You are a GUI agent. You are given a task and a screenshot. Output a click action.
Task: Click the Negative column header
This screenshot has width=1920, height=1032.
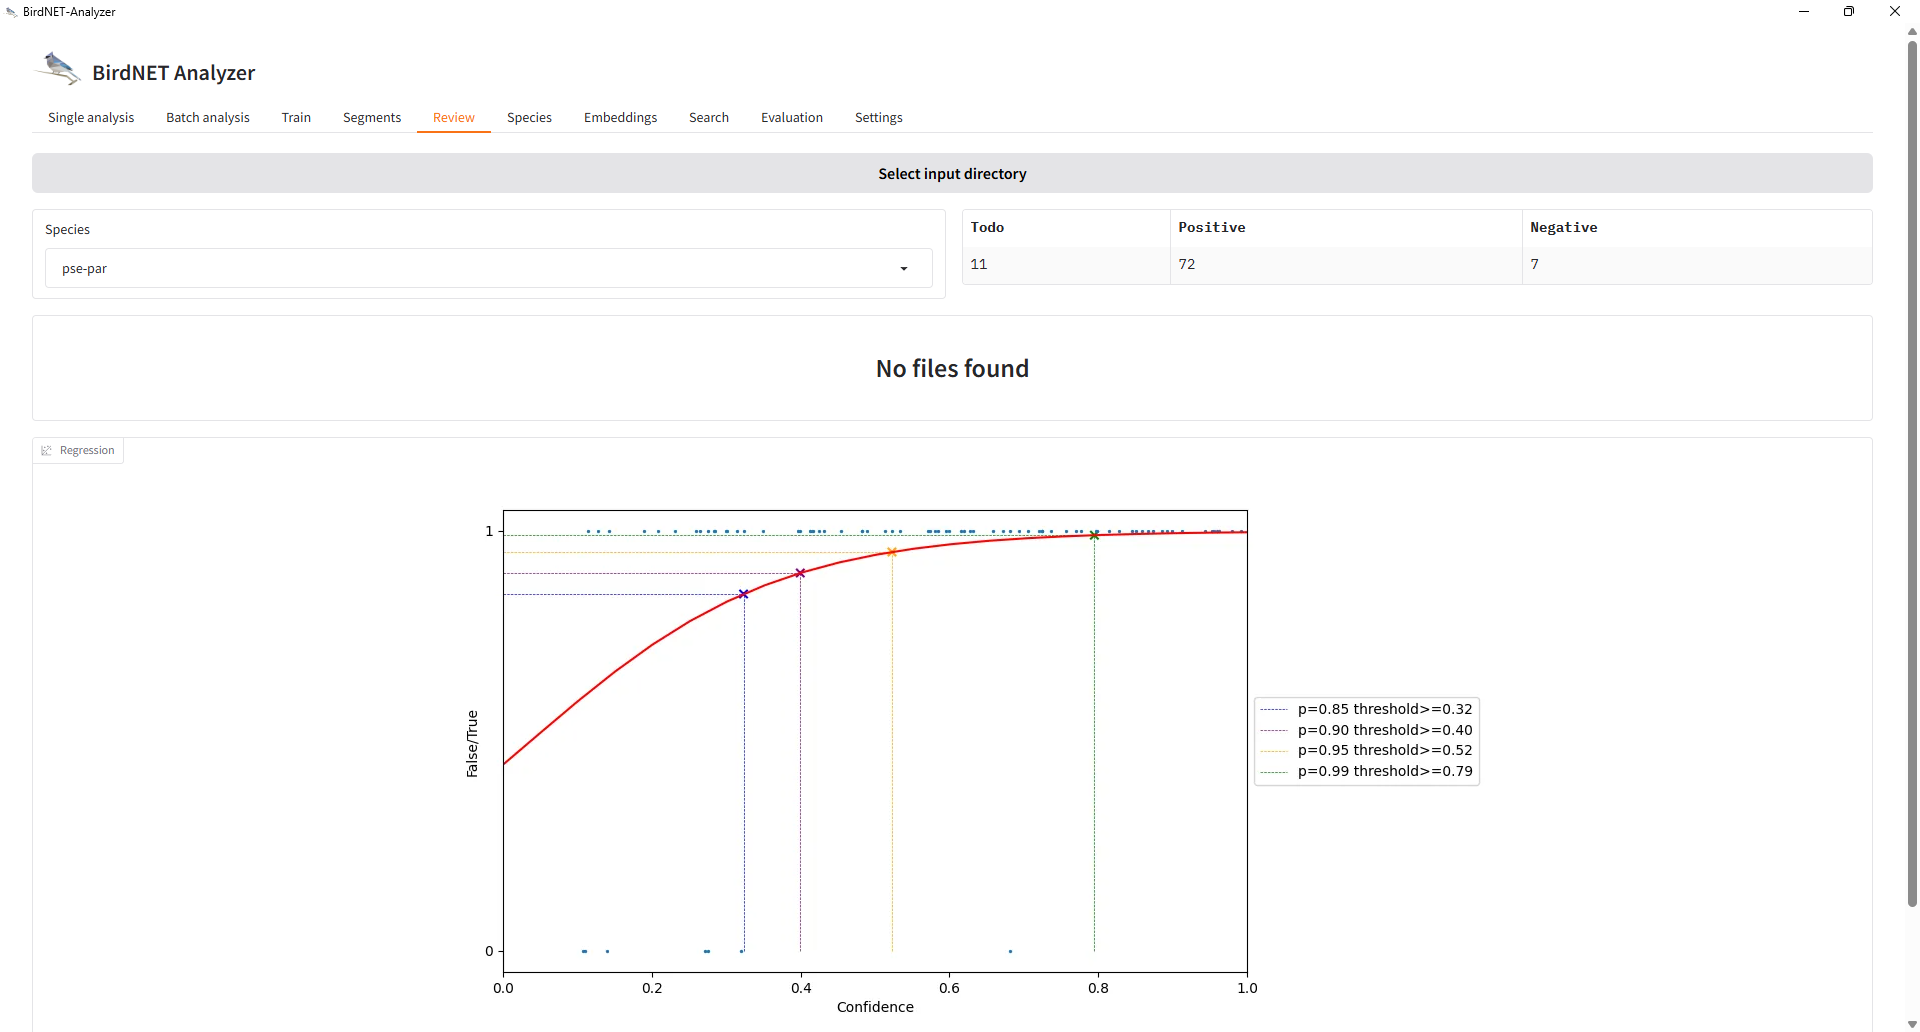(1697, 228)
